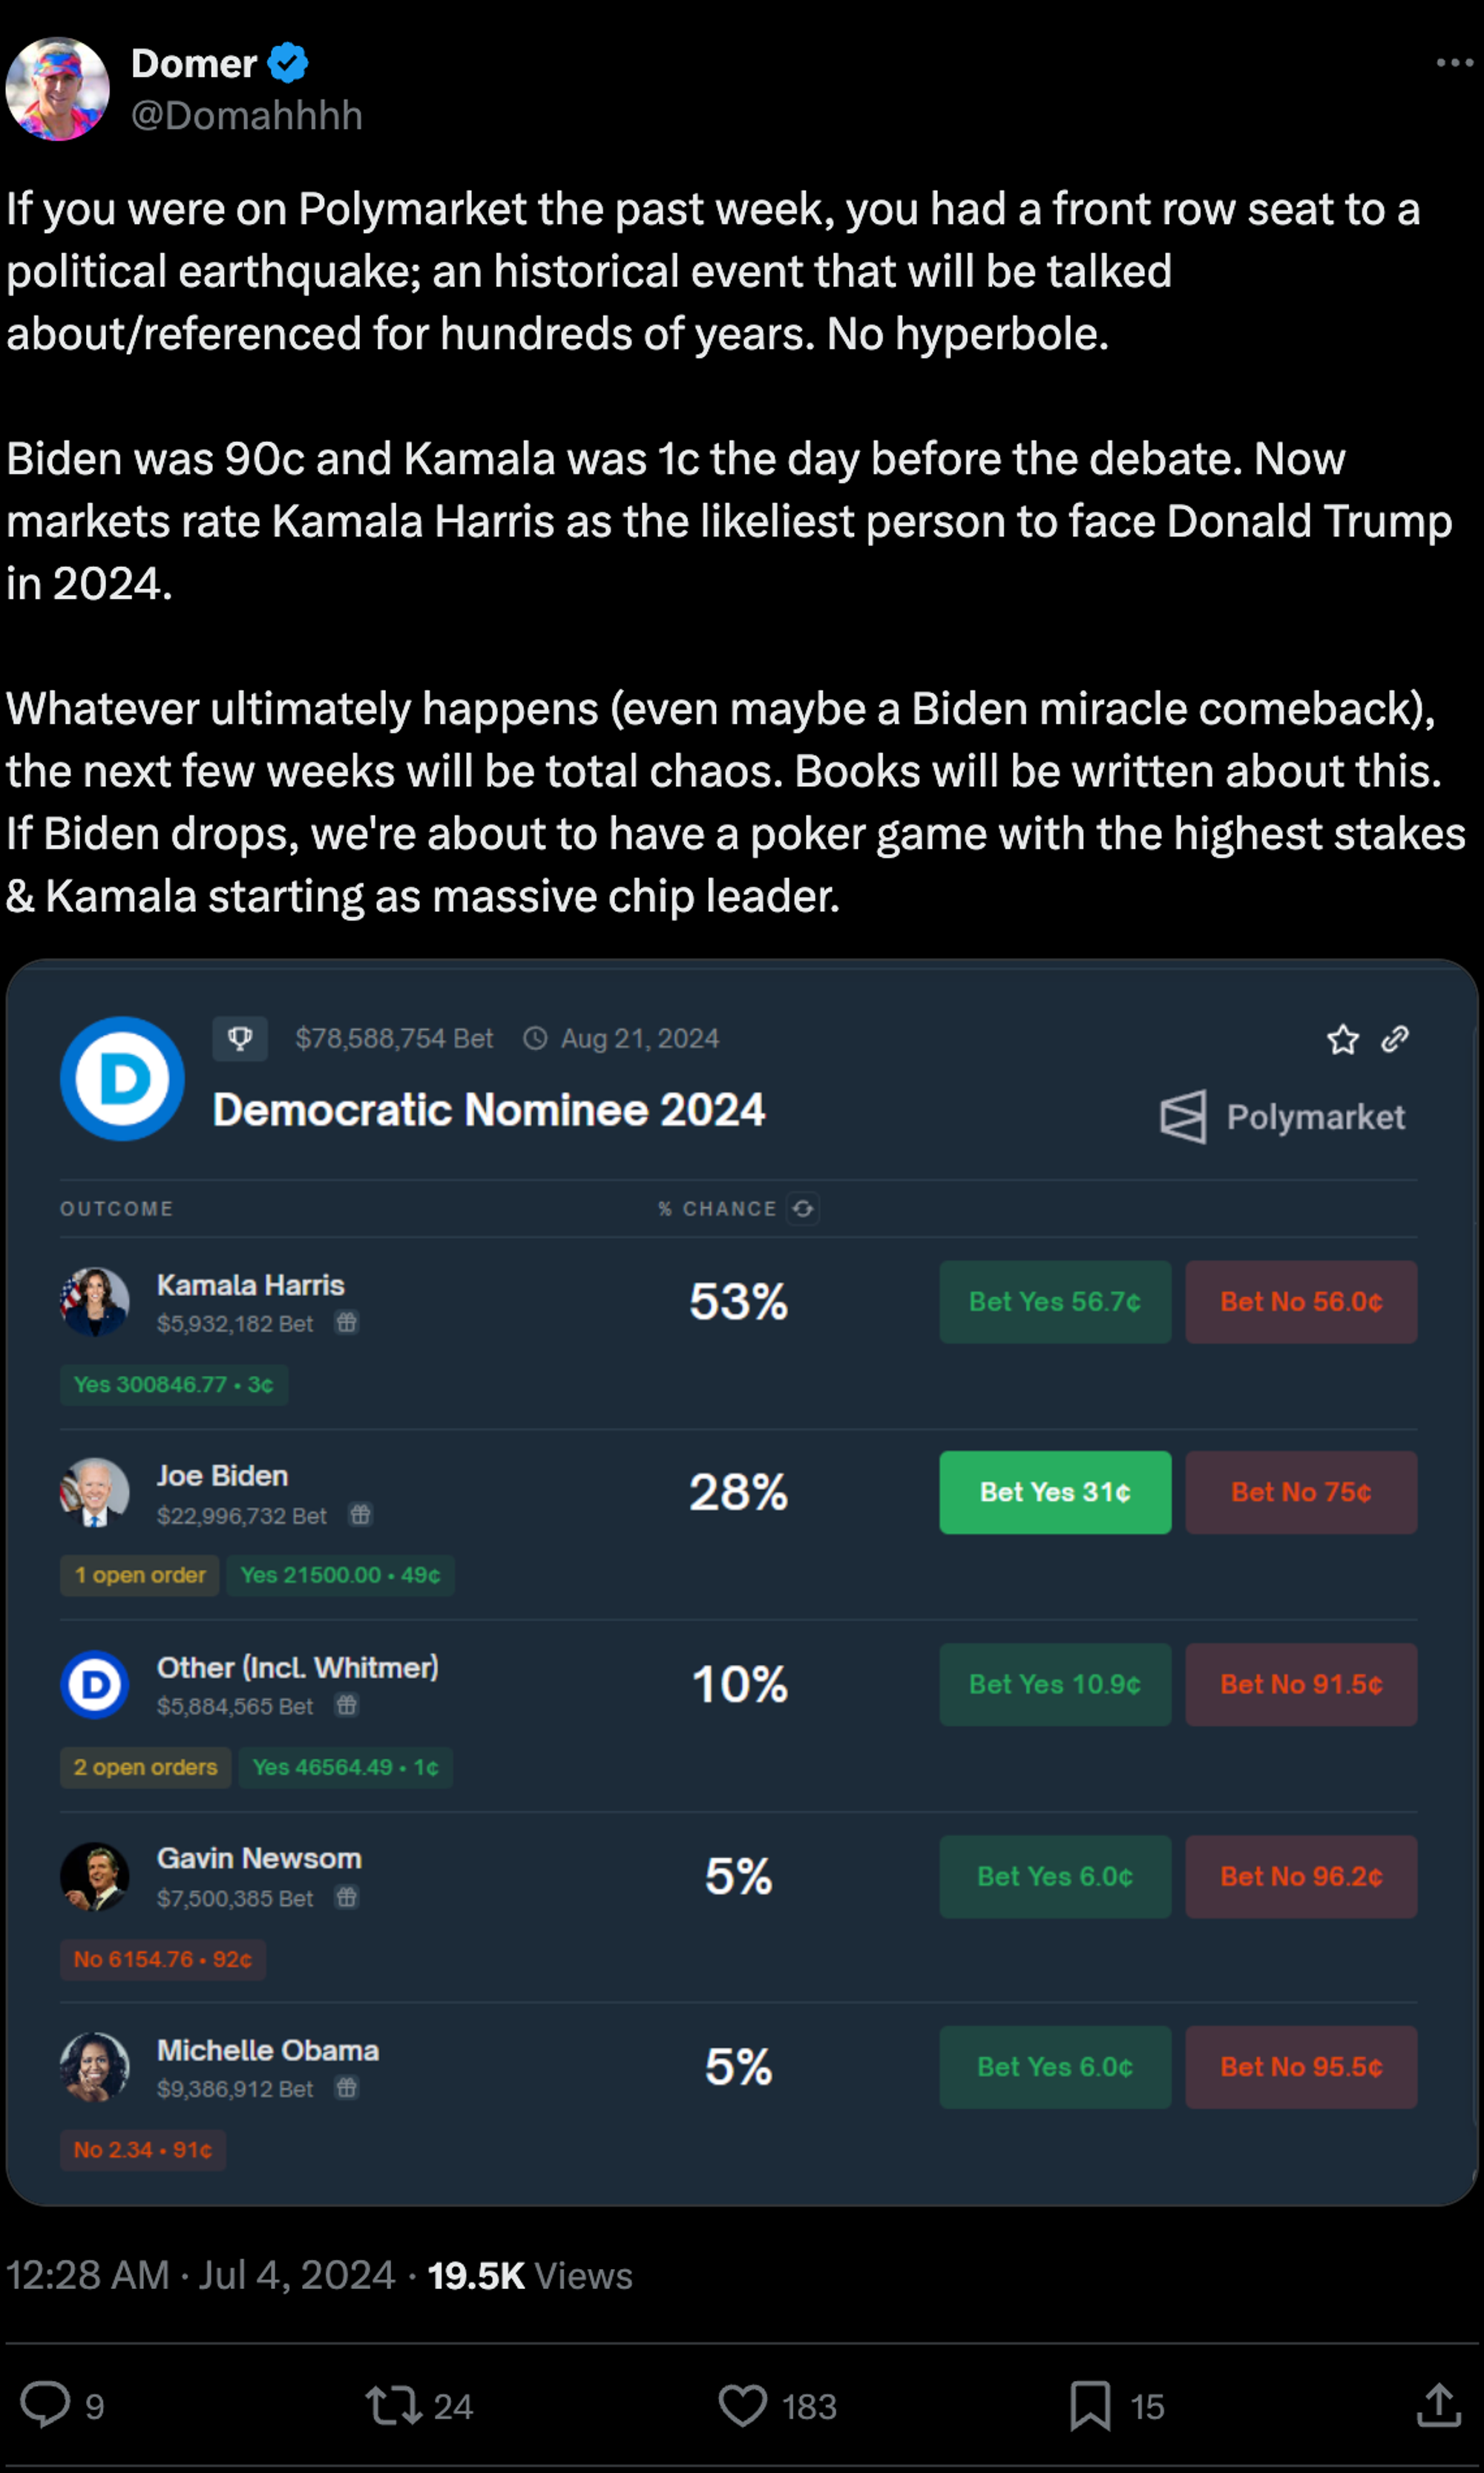Click the gift icon beside Kamala Harris
Screen dimensions: 1484x2473
[x=347, y=1323]
